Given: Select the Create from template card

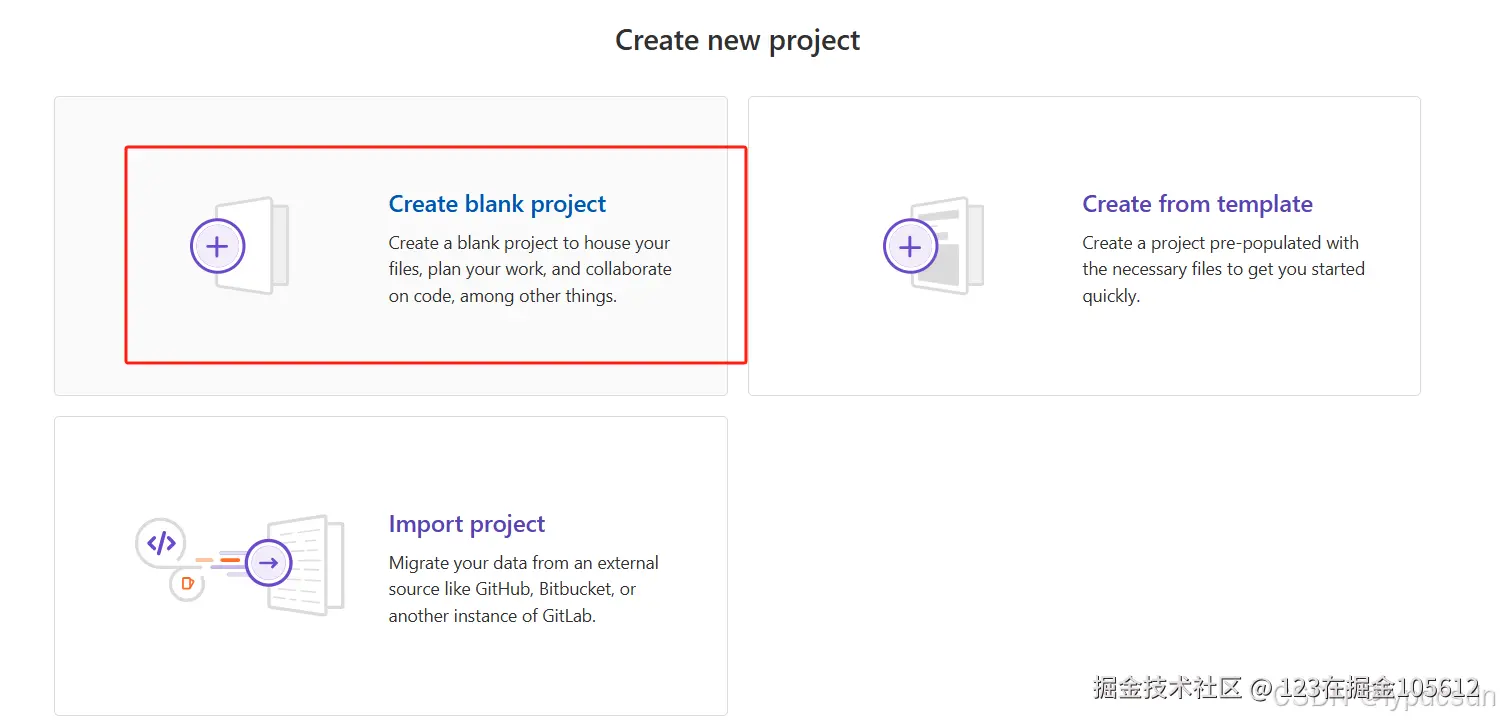Looking at the screenshot, I should (1083, 245).
